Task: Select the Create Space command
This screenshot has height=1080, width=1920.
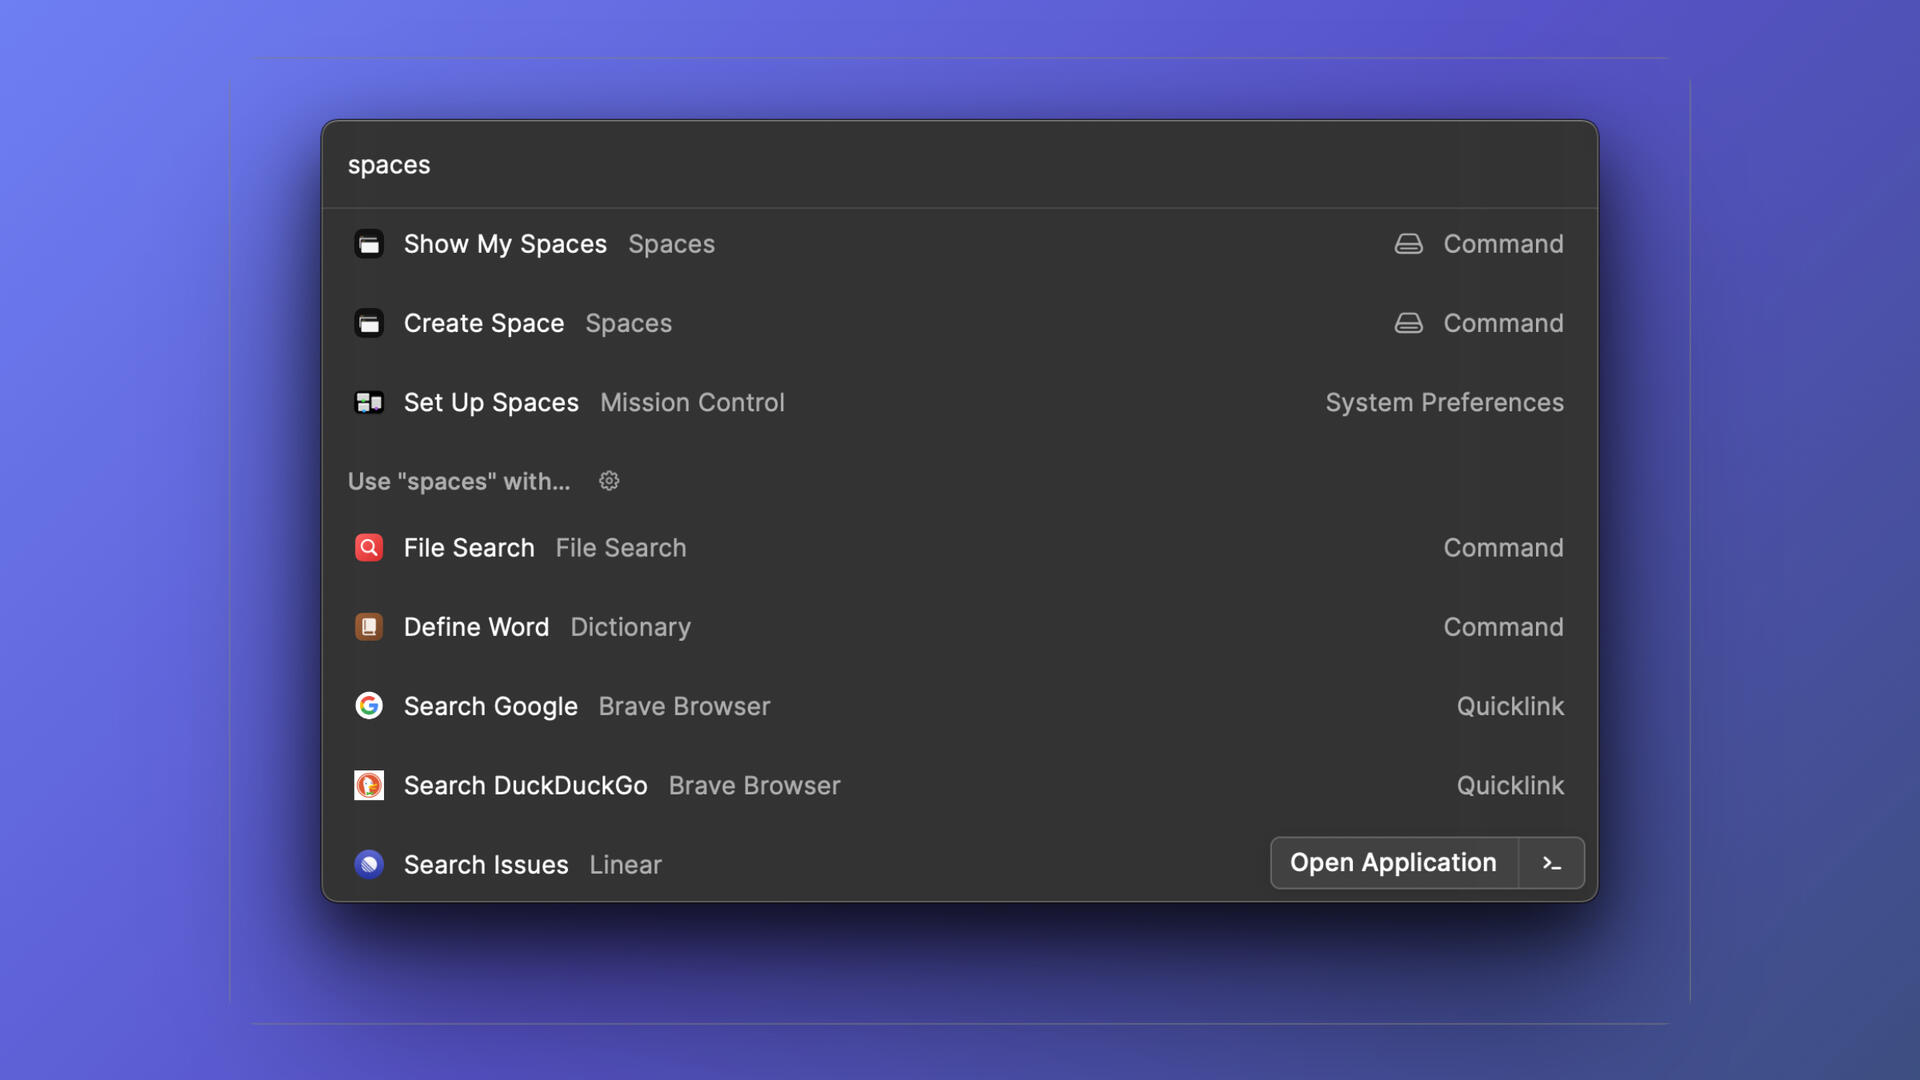Action: pos(484,323)
